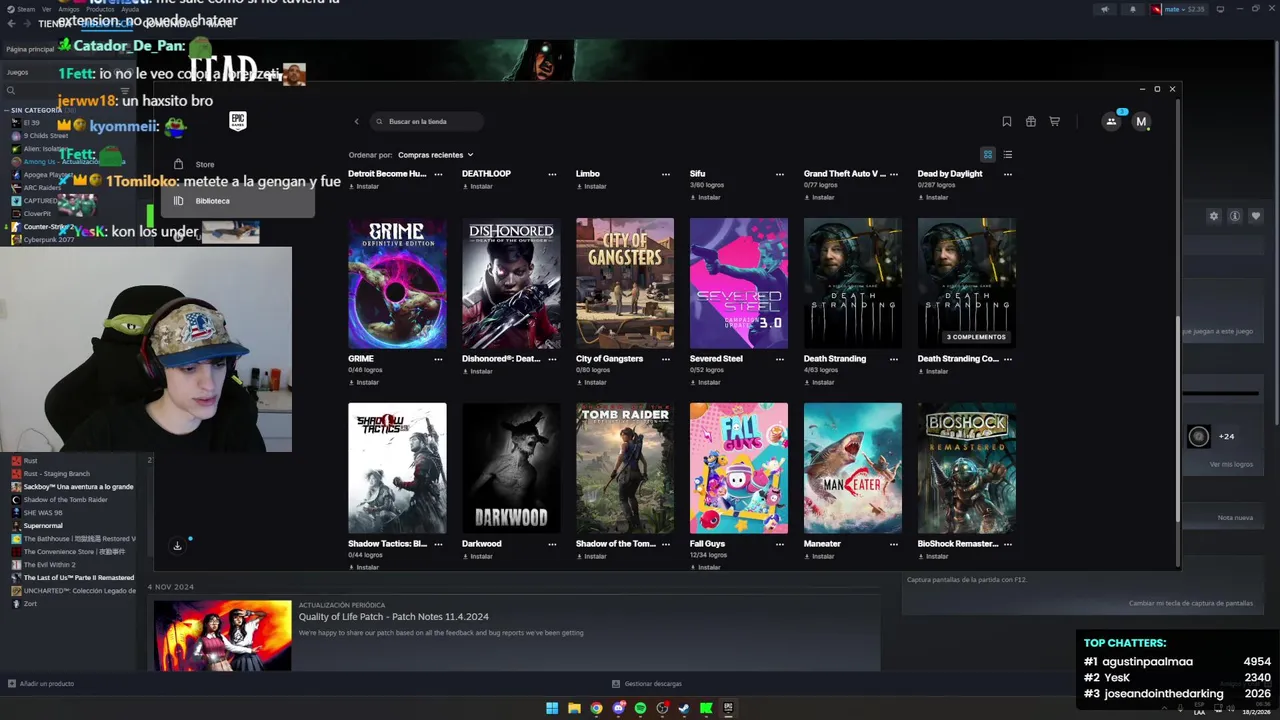Switch library to list view
This screenshot has width=1280, height=720.
(1007, 155)
